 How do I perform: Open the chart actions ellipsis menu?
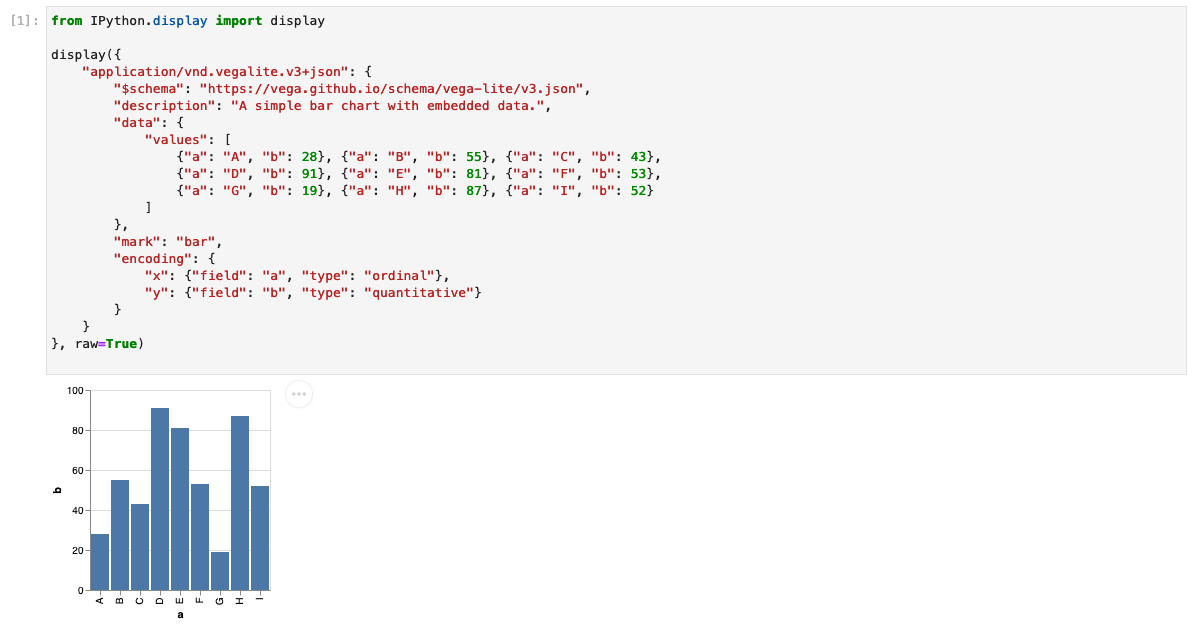coord(299,394)
